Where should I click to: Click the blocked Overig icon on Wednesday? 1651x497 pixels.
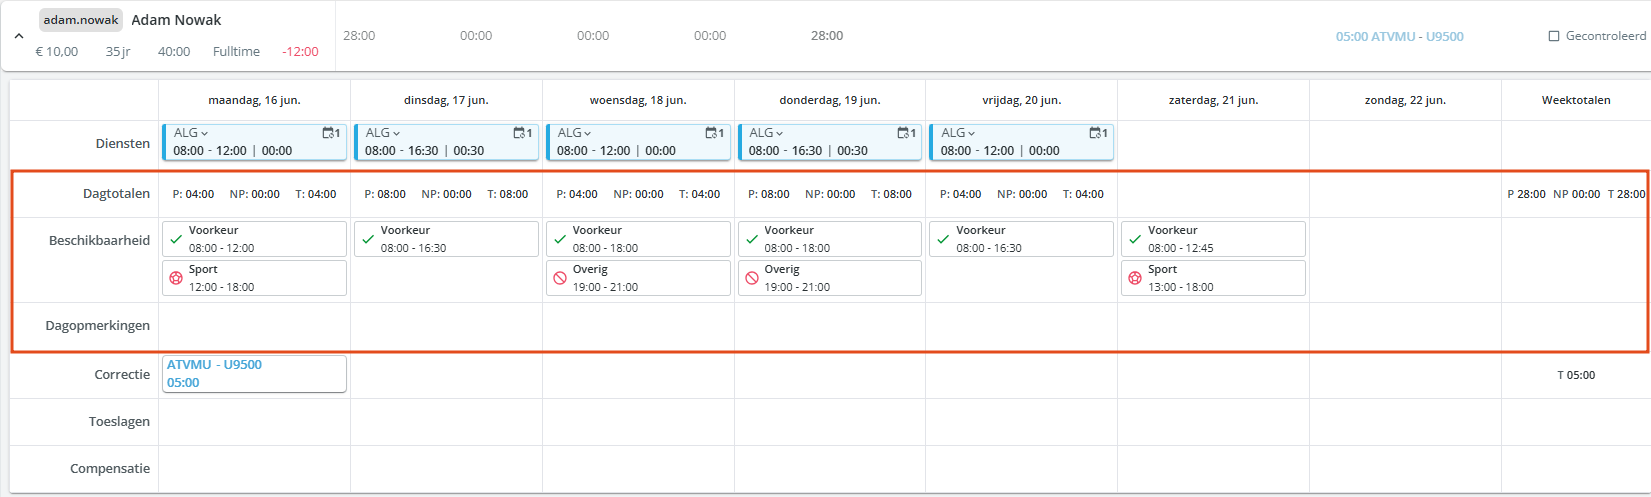tap(560, 278)
